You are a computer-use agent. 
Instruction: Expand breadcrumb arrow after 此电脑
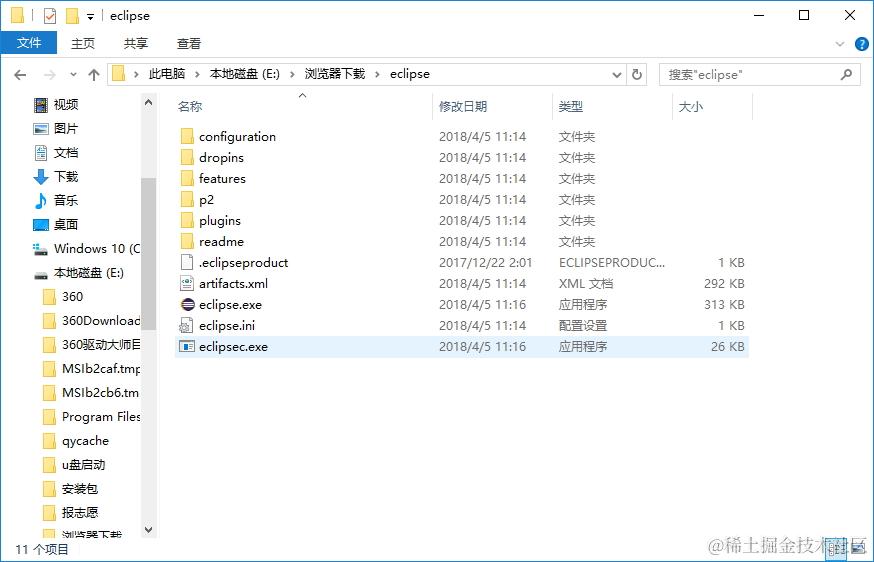pos(197,74)
